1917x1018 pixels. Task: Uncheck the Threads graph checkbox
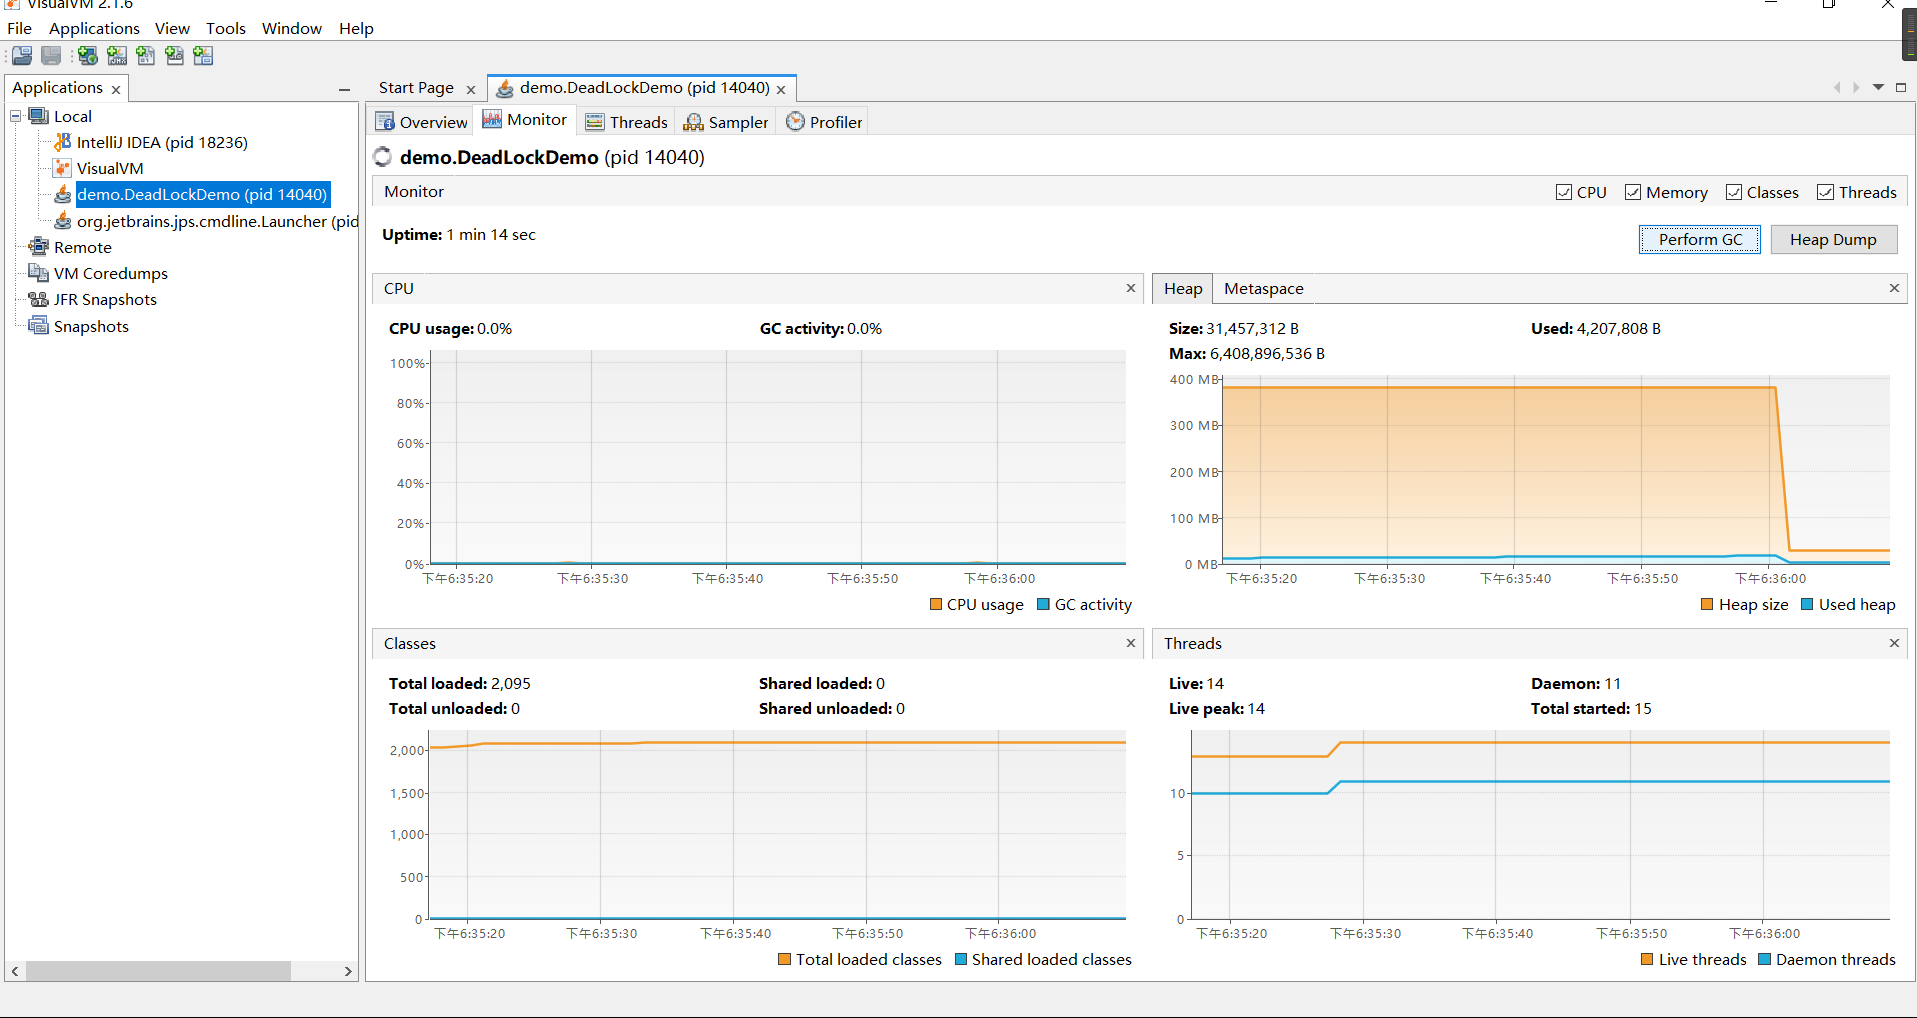1826,192
